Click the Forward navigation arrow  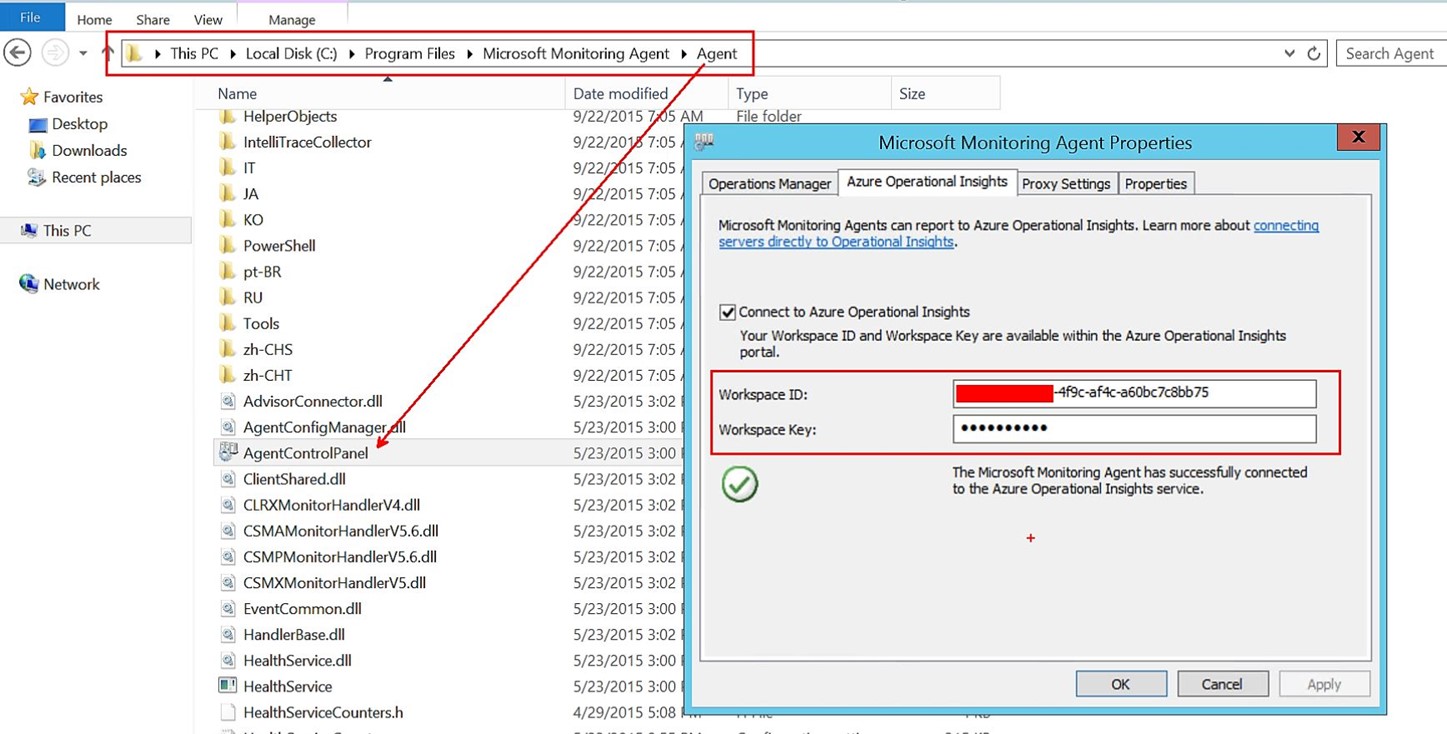55,53
